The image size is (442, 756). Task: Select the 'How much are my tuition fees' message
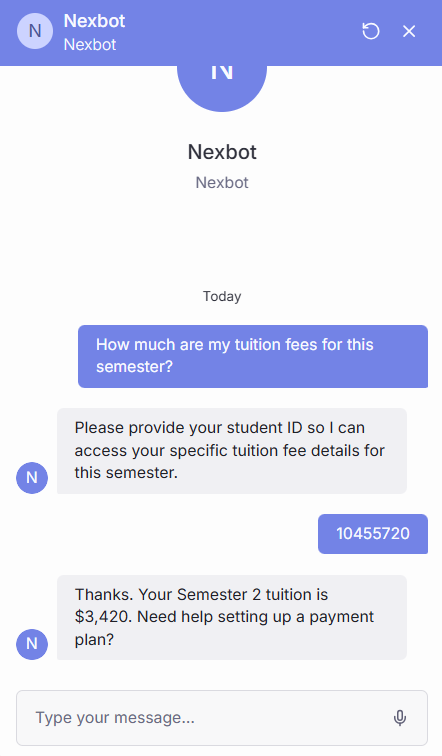coord(253,356)
